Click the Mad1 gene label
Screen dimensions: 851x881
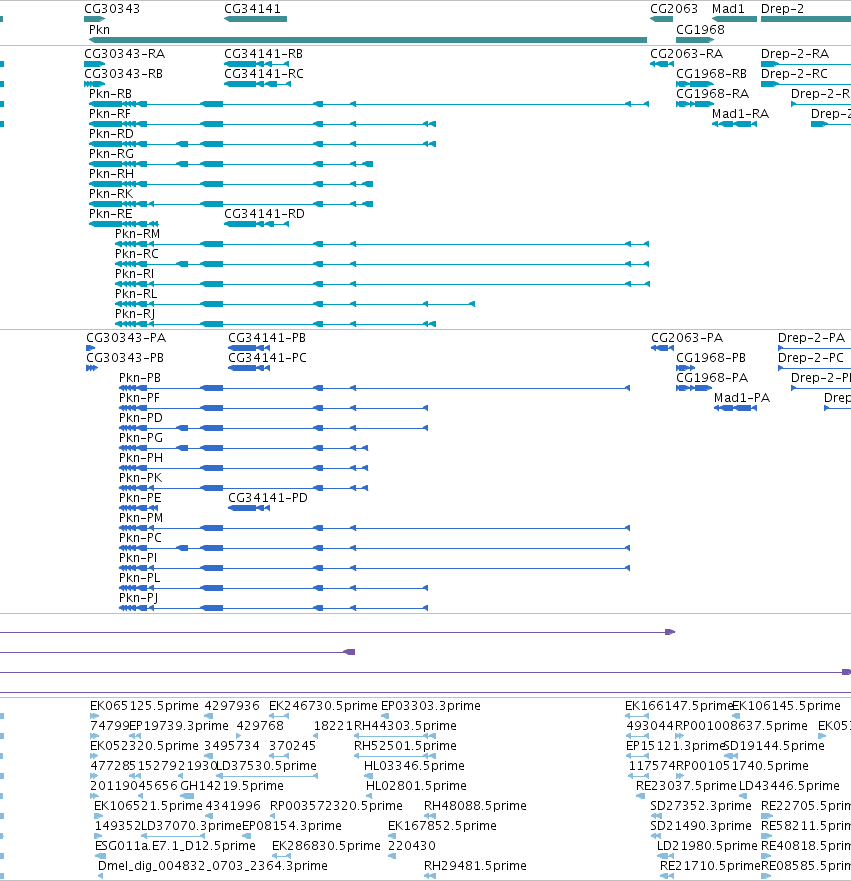pyautogui.click(x=728, y=9)
